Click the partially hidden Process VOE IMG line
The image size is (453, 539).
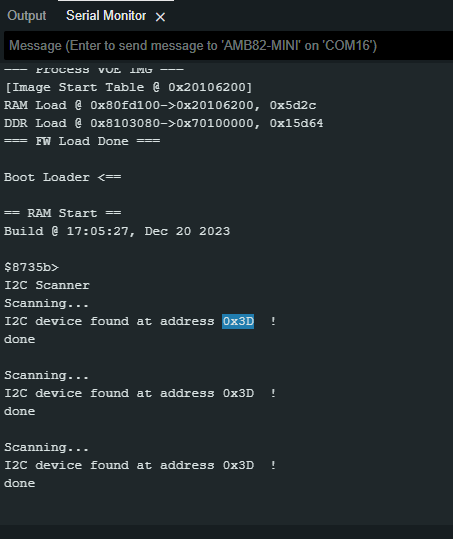94,69
